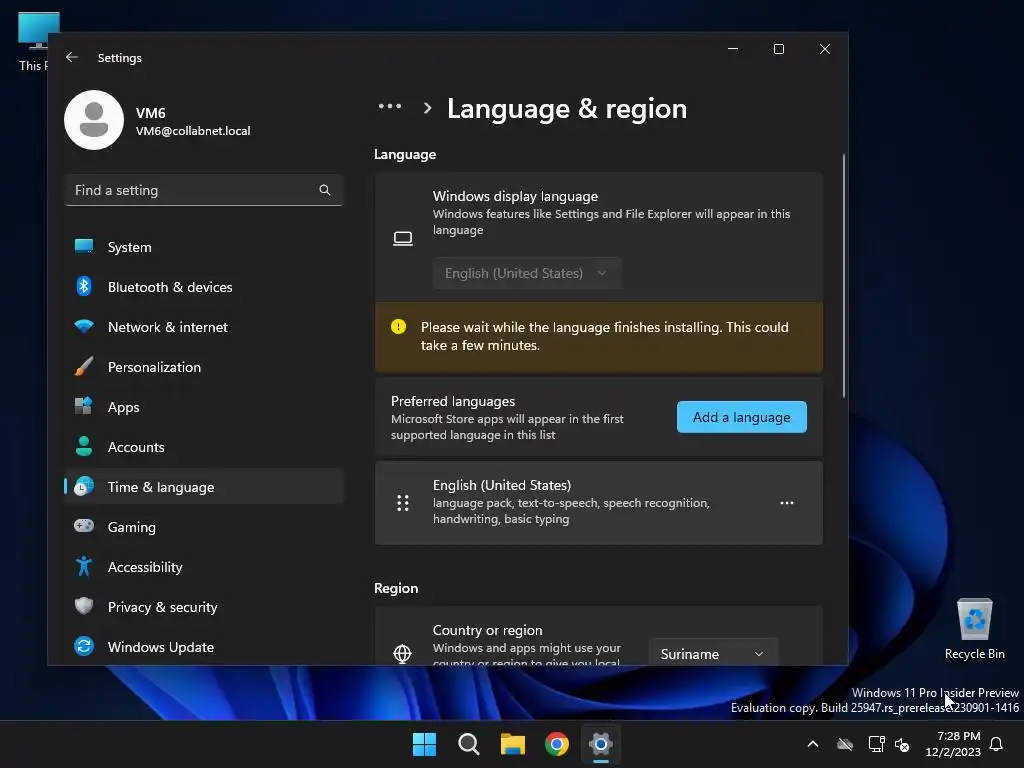The image size is (1024, 768).
Task: Click the Accounts person icon in sidebar
Action: pyautogui.click(x=84, y=446)
